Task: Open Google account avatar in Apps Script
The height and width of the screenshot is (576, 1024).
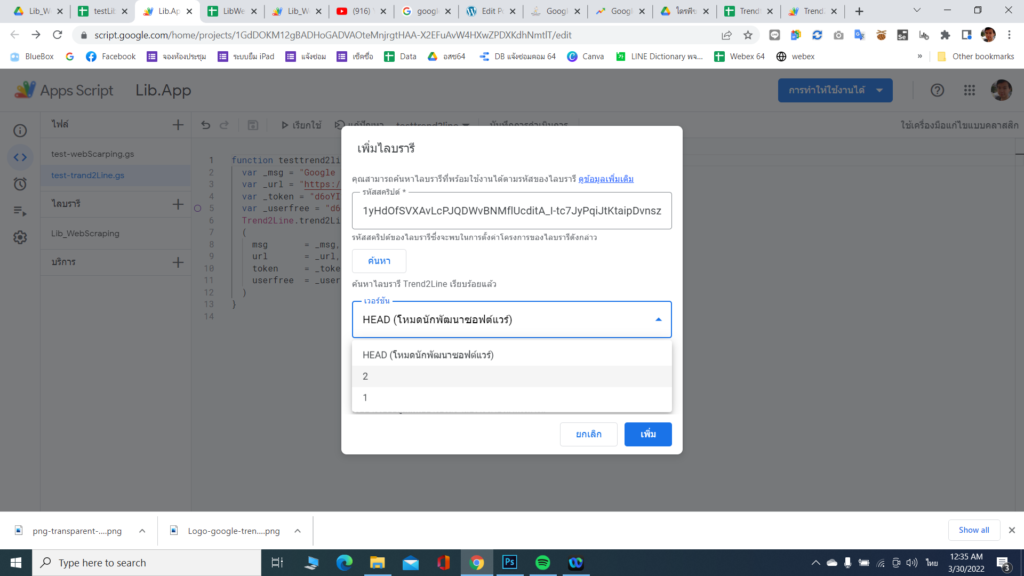Action: coord(1001,90)
